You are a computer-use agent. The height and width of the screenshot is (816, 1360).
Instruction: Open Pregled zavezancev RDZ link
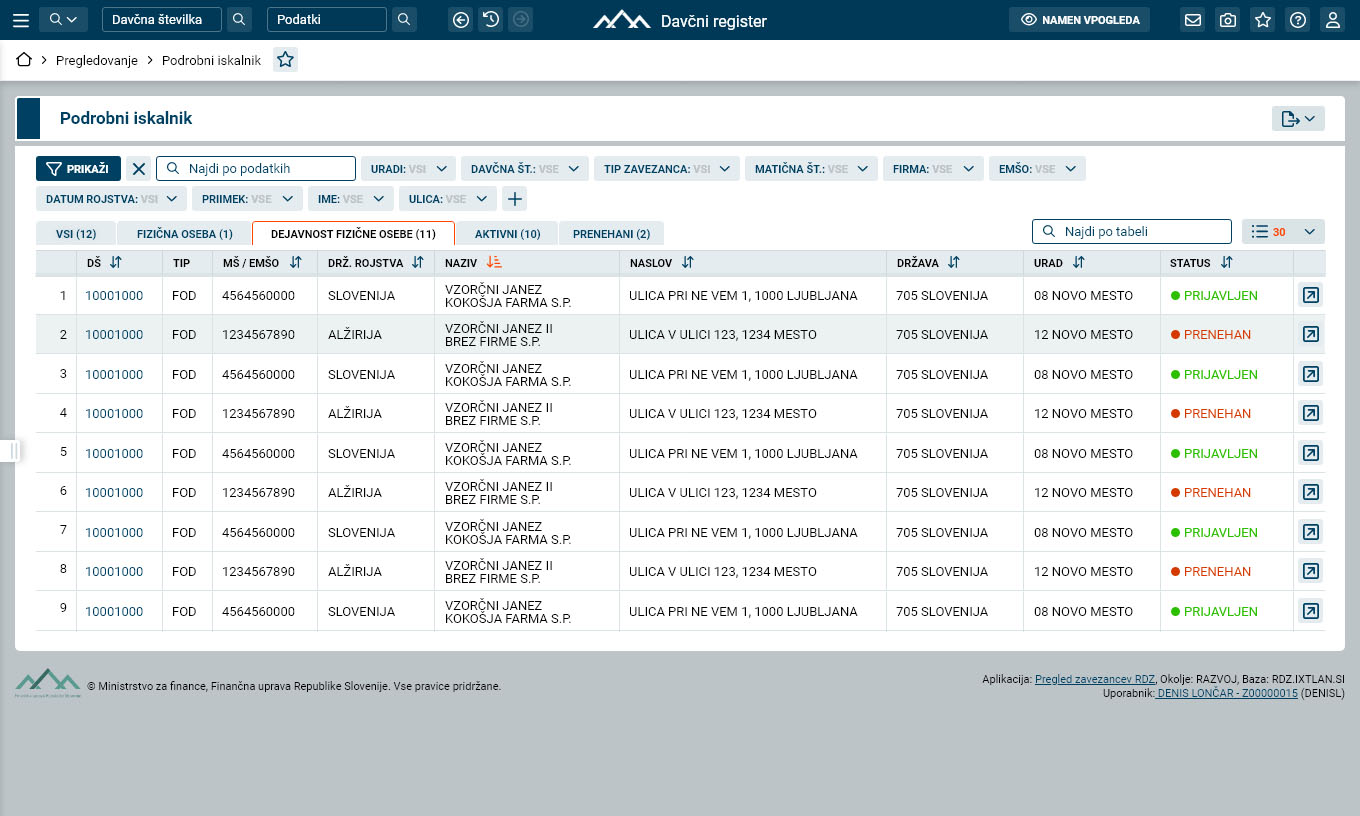click(1095, 679)
